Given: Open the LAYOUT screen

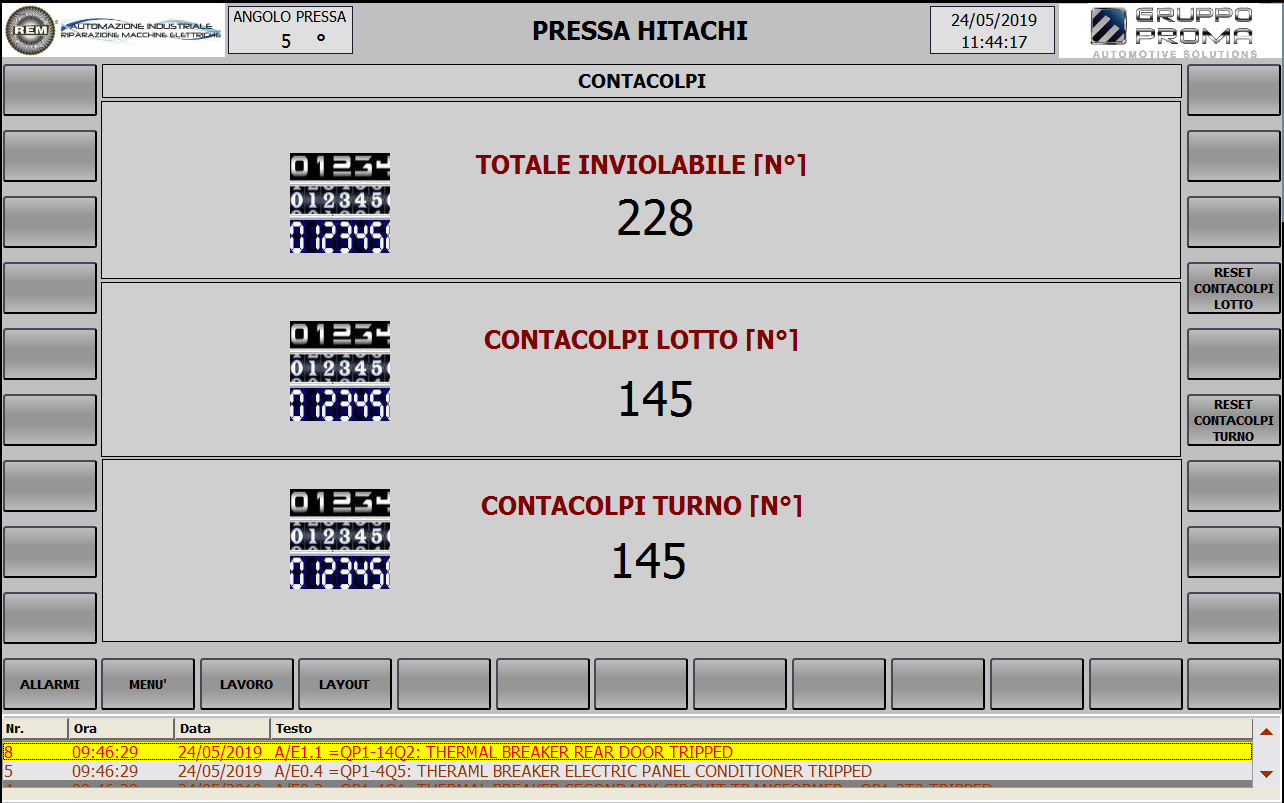Looking at the screenshot, I should point(345,684).
